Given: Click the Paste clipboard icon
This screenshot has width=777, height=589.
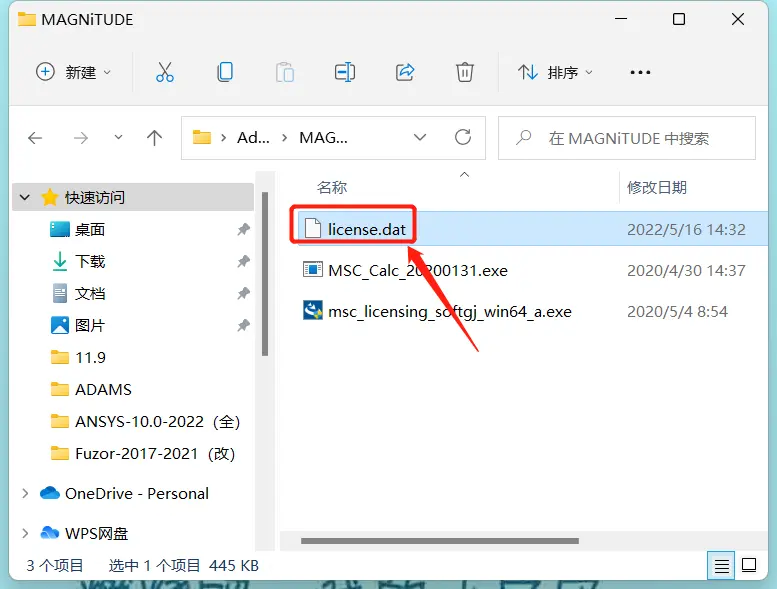Looking at the screenshot, I should (x=285, y=72).
